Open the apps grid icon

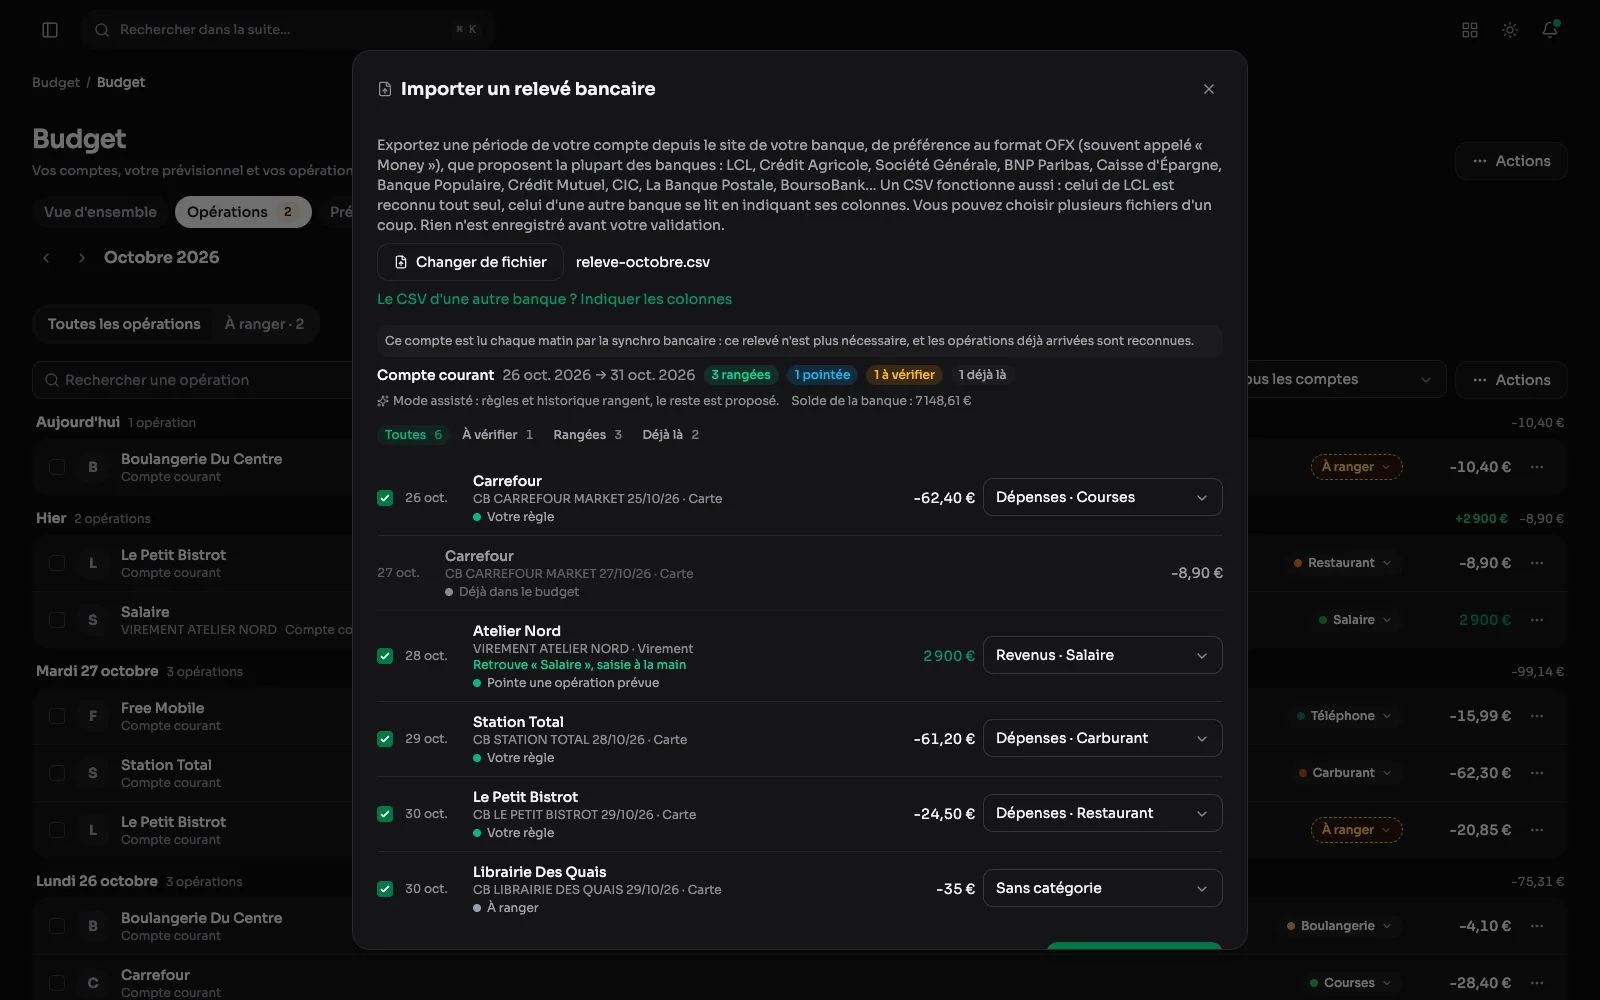[1470, 30]
